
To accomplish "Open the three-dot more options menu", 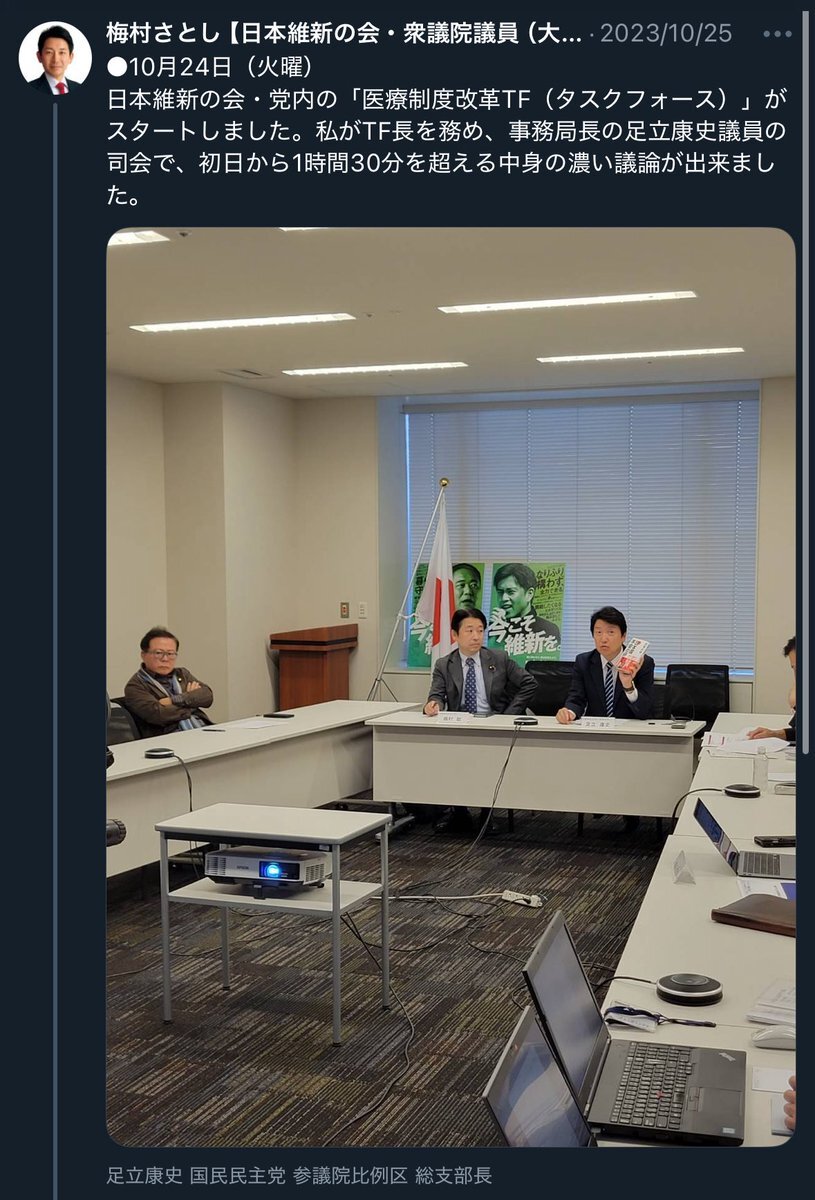I will point(777,34).
